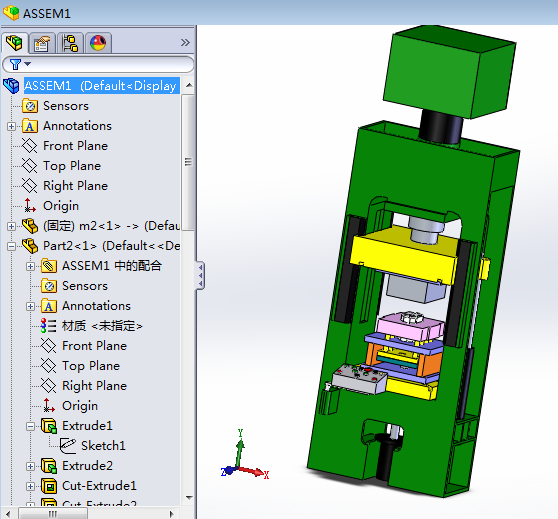Switch to the ConfigurationManager tab
The image size is (558, 519).
pos(70,43)
